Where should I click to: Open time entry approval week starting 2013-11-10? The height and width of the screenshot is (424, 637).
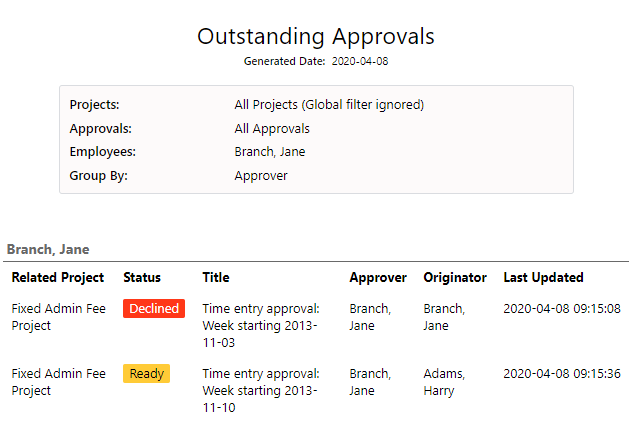pos(261,391)
